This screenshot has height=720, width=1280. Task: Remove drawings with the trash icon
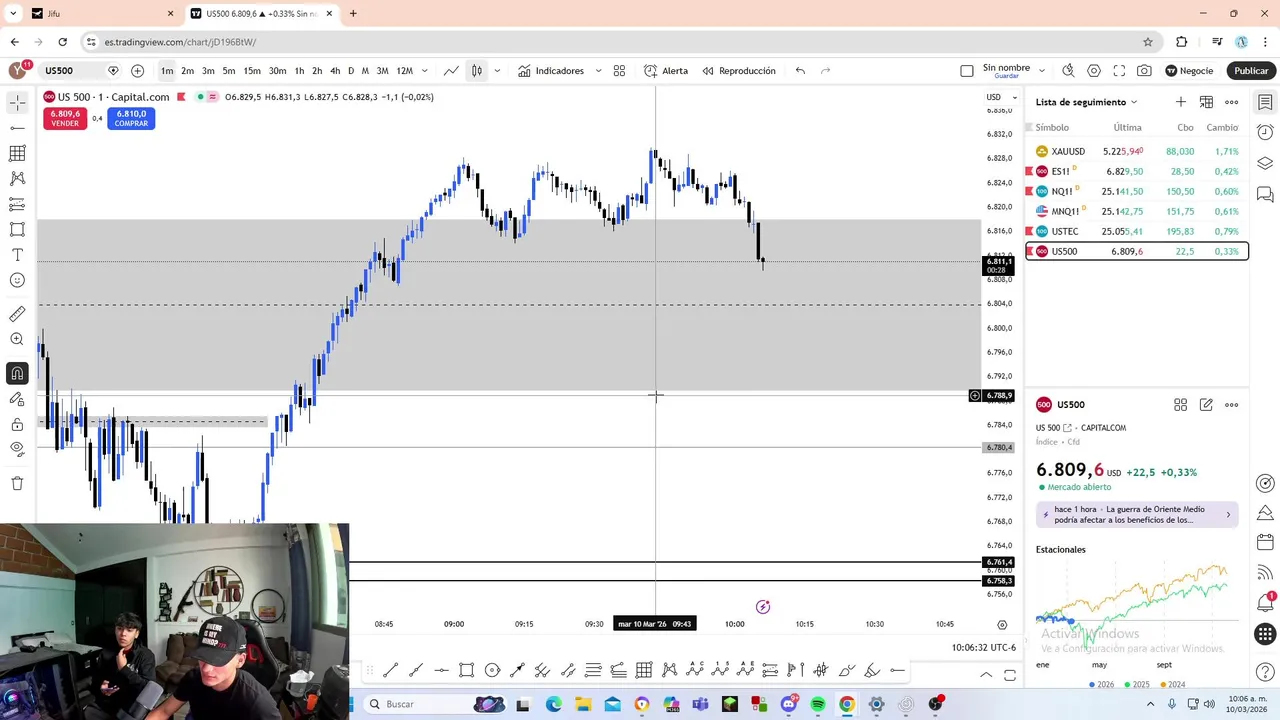[x=17, y=483]
